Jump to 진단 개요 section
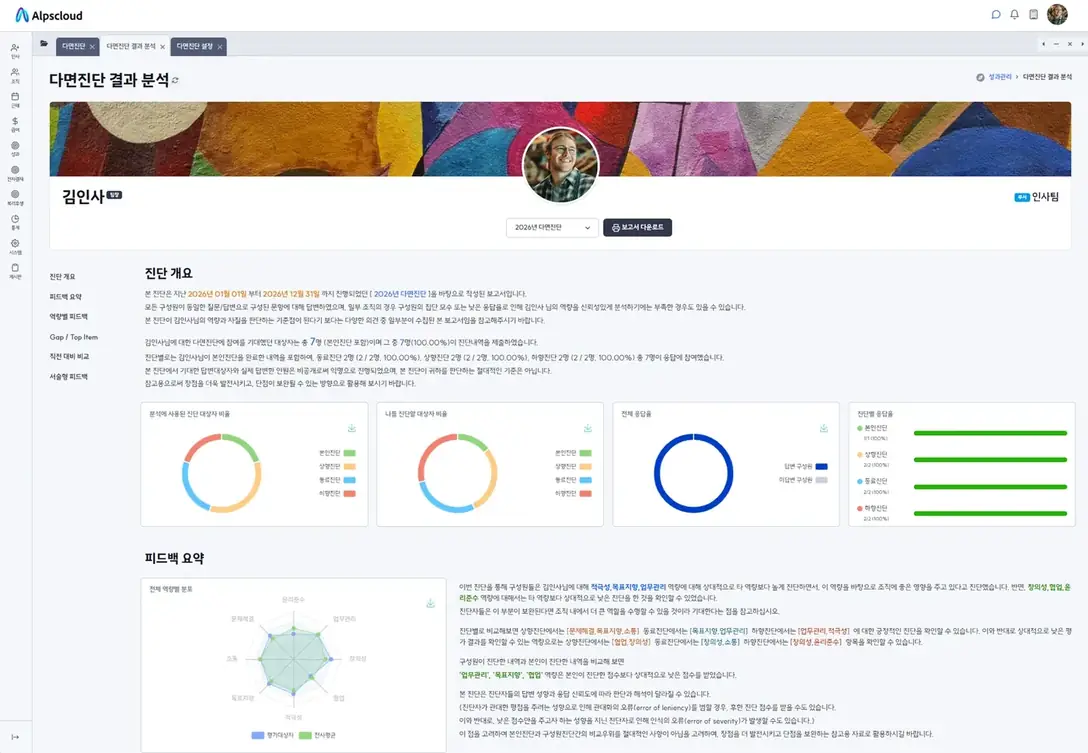 tap(62, 277)
